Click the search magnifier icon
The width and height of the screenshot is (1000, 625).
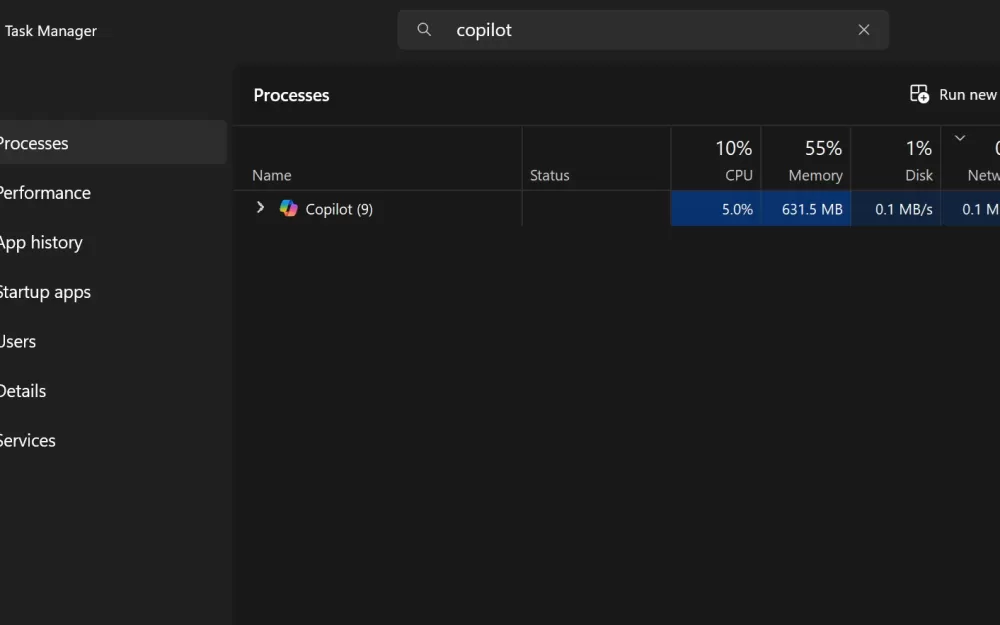pos(424,29)
